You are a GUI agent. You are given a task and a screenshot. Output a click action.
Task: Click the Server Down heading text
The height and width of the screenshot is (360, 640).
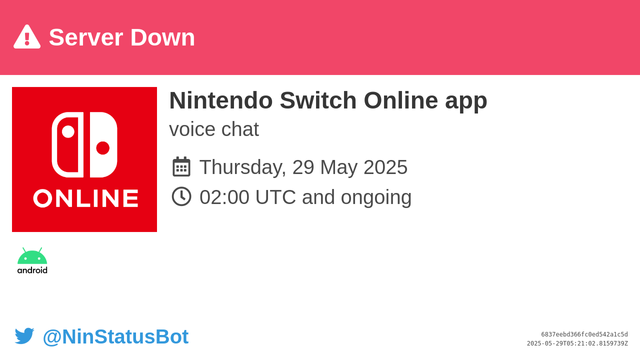(x=122, y=37)
